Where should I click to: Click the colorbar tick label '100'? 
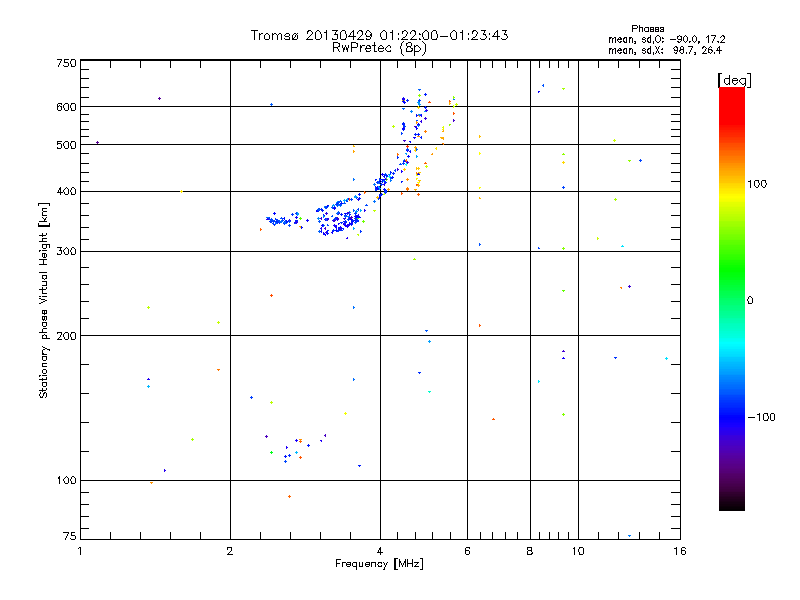pyautogui.click(x=757, y=184)
